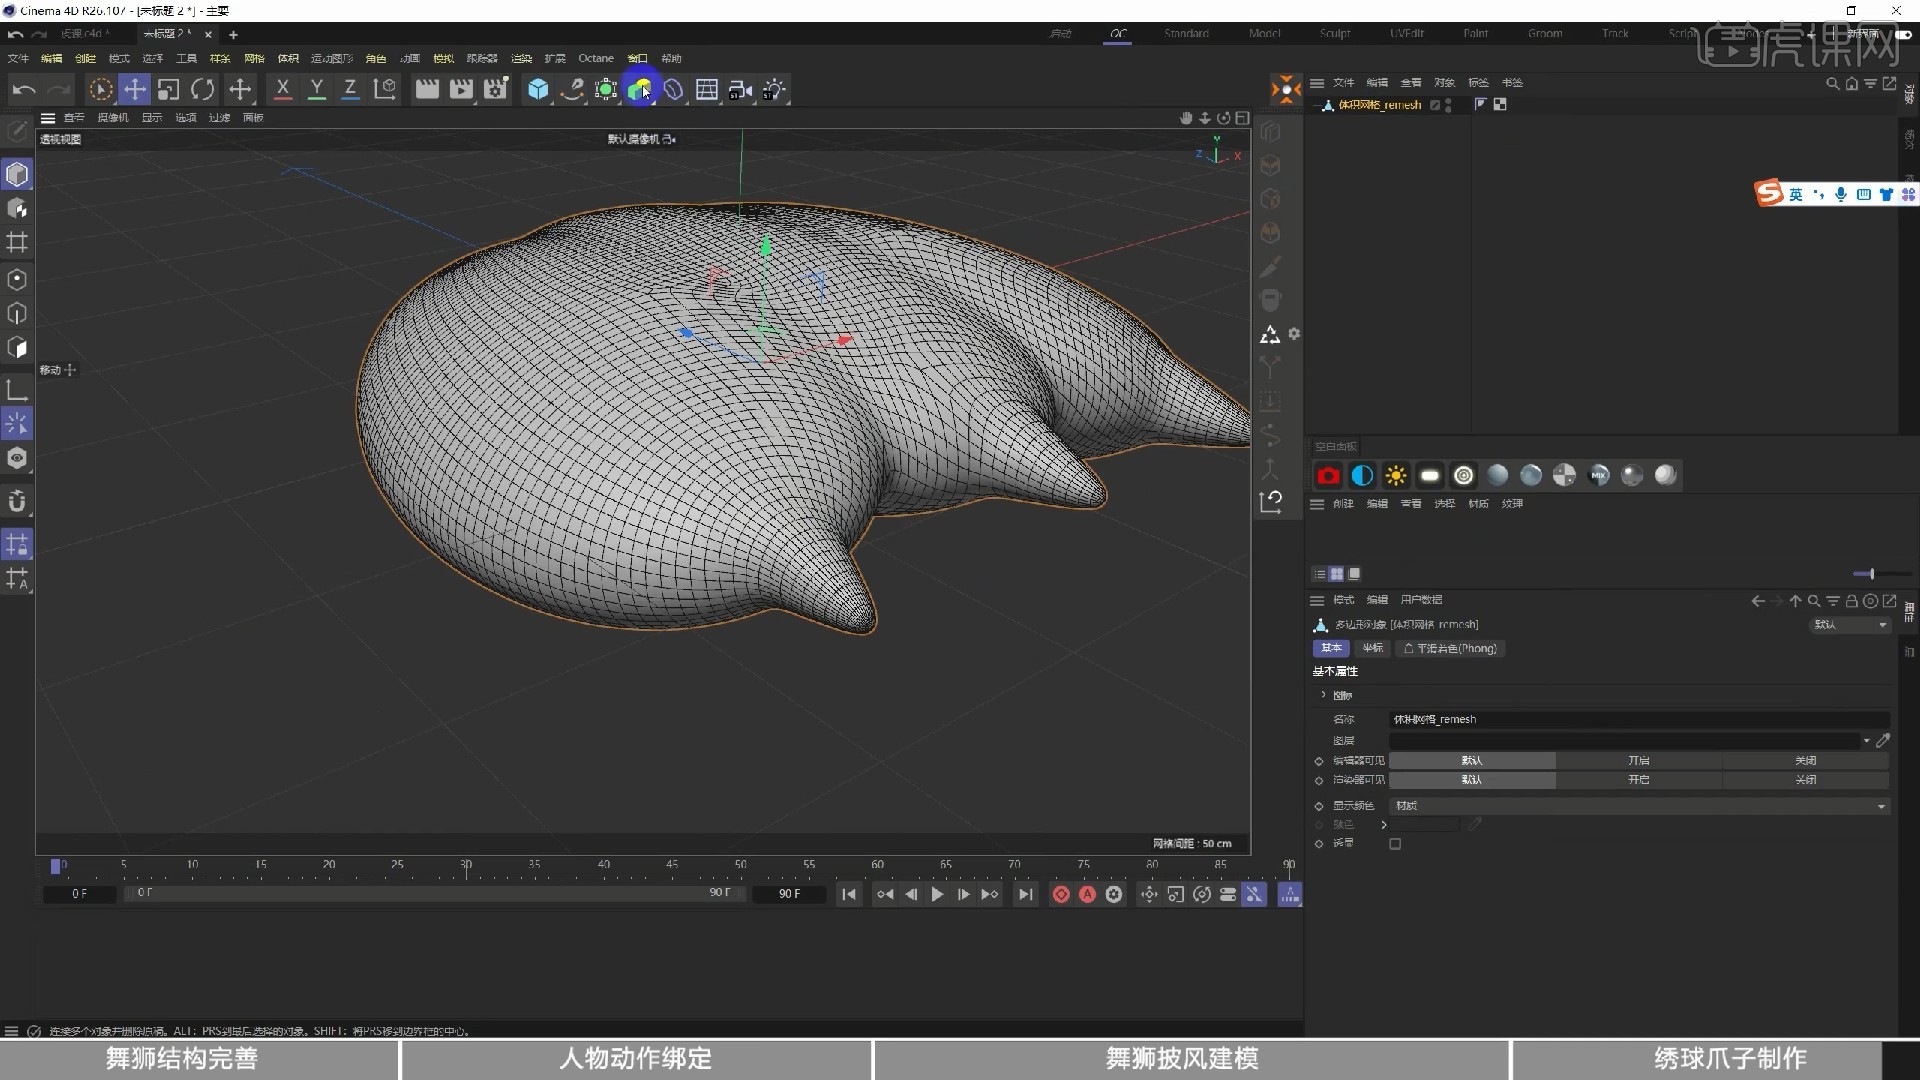Switch to model mode in left sidebar
Image resolution: width=1920 pixels, height=1080 pixels.
[17, 174]
